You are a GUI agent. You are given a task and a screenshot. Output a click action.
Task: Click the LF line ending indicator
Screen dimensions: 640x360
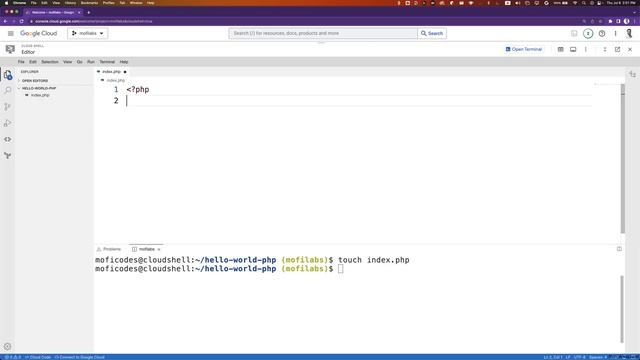[568, 357]
